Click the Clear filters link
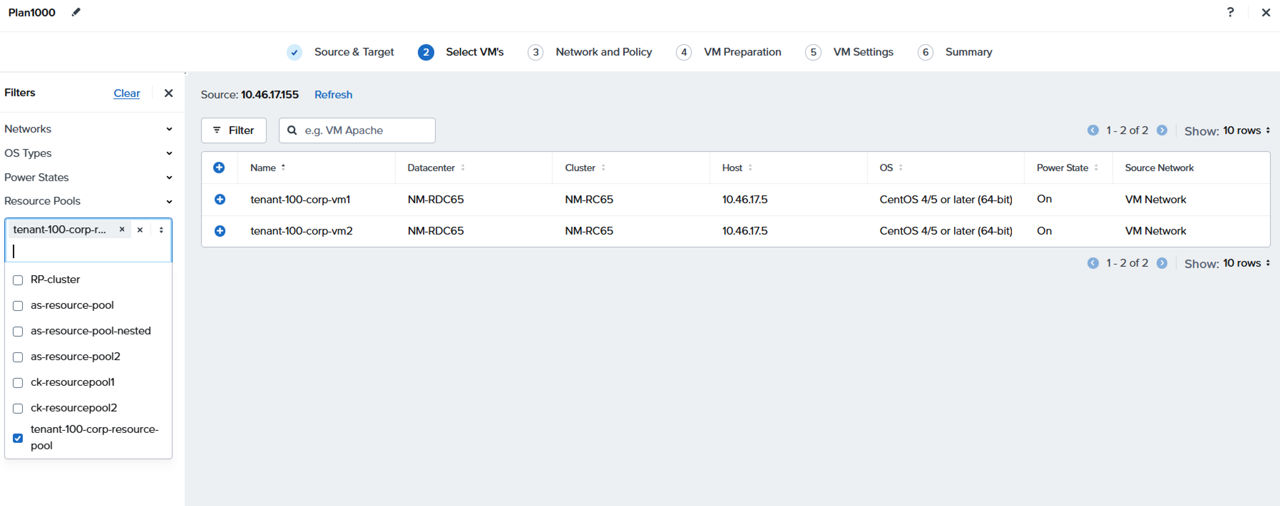The height and width of the screenshot is (506, 1280). [x=127, y=93]
